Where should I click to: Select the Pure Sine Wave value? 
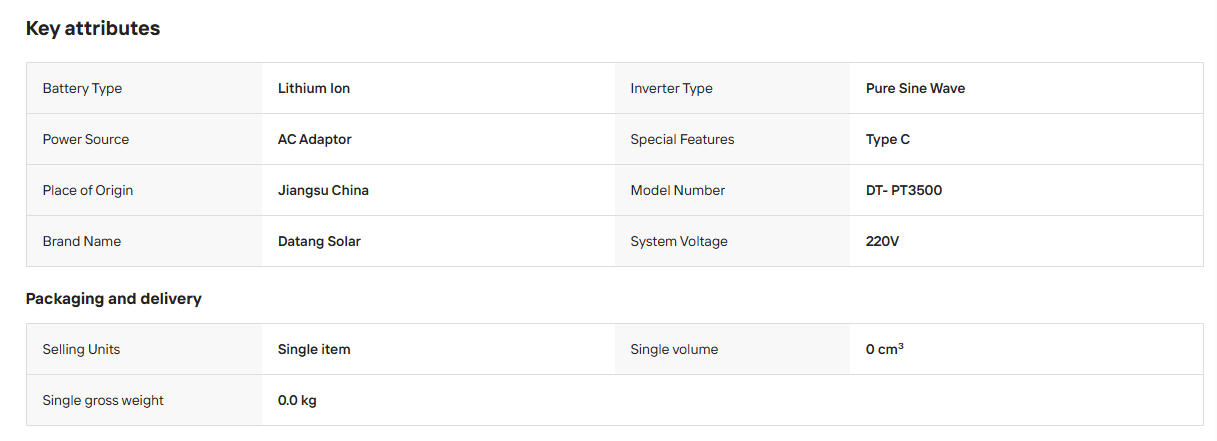click(x=915, y=88)
